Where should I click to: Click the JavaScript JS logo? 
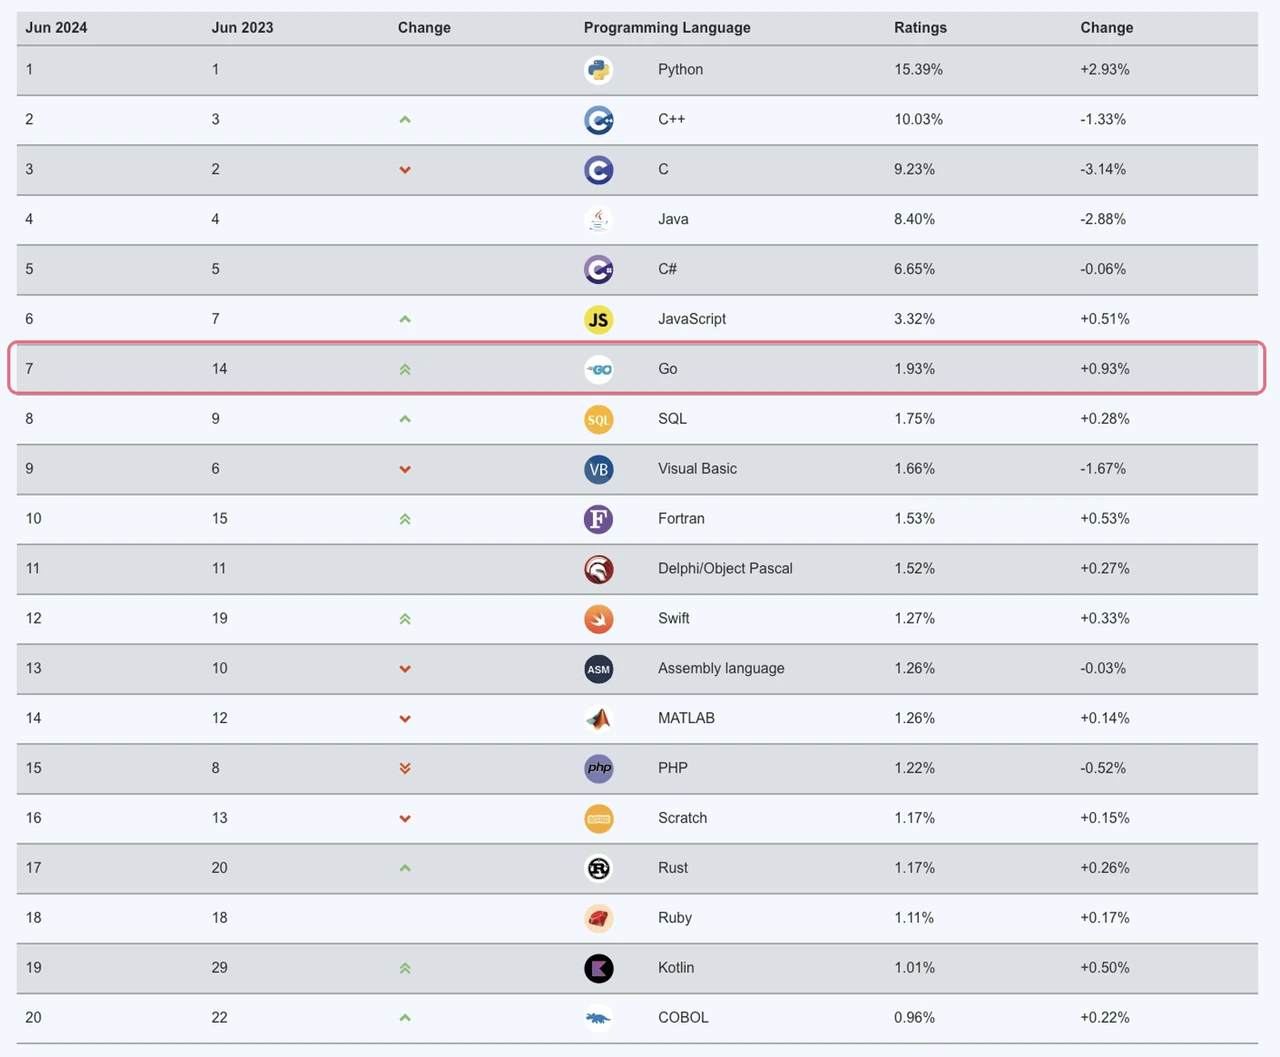point(598,320)
